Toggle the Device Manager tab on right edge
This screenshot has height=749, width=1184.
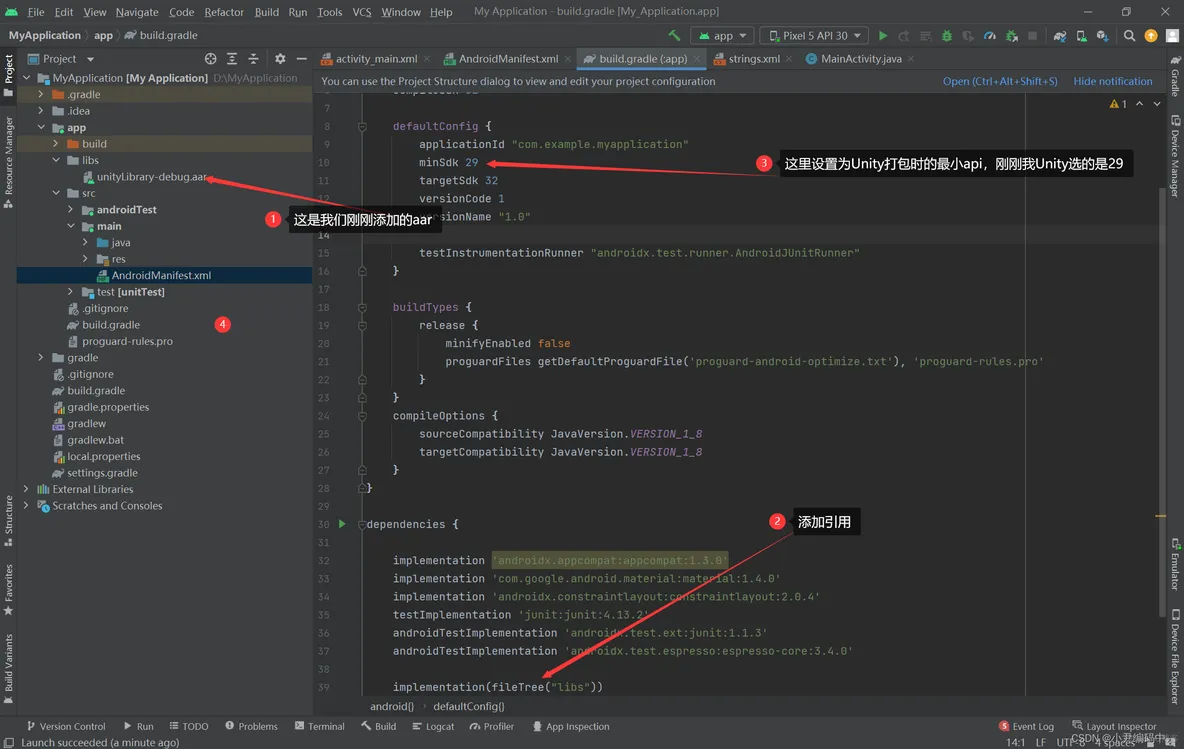1175,156
